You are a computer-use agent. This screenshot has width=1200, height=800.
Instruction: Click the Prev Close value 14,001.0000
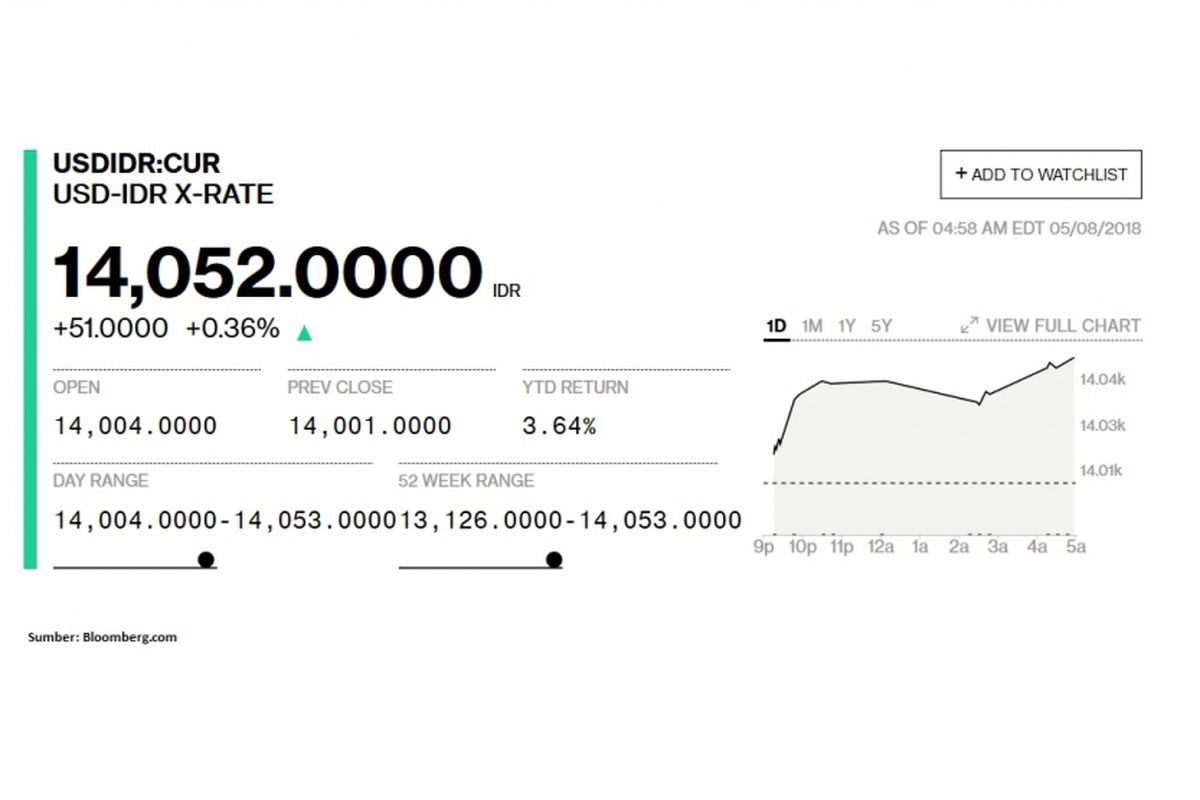(x=370, y=427)
